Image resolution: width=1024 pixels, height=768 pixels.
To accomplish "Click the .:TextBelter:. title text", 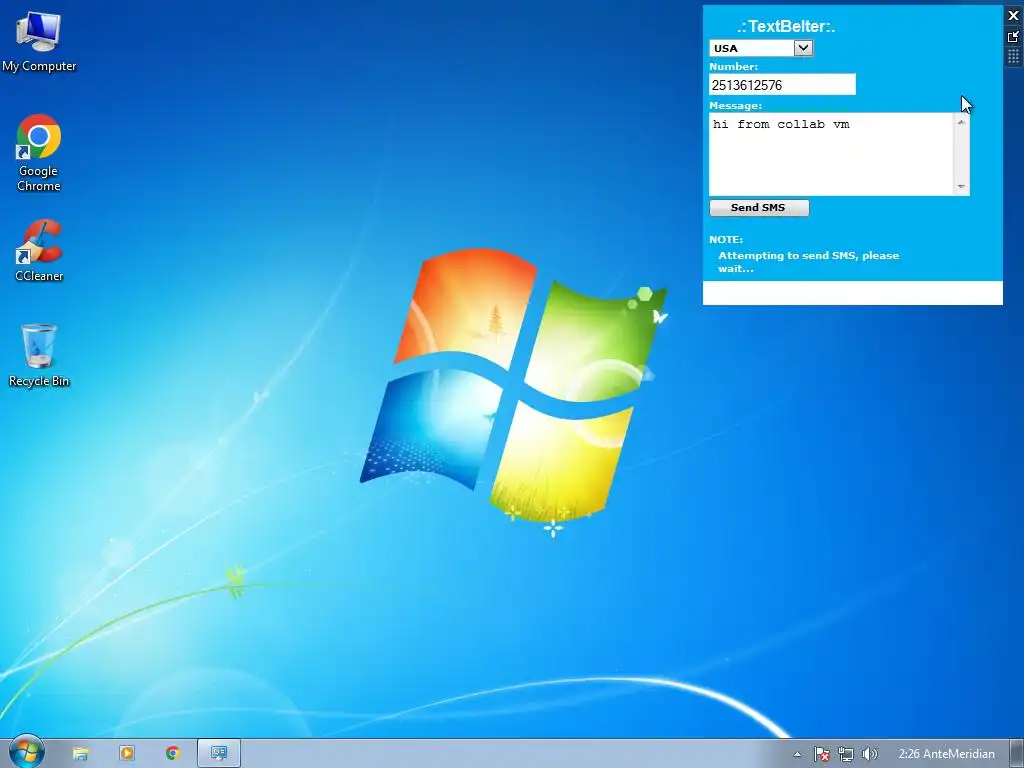I will (x=786, y=27).
